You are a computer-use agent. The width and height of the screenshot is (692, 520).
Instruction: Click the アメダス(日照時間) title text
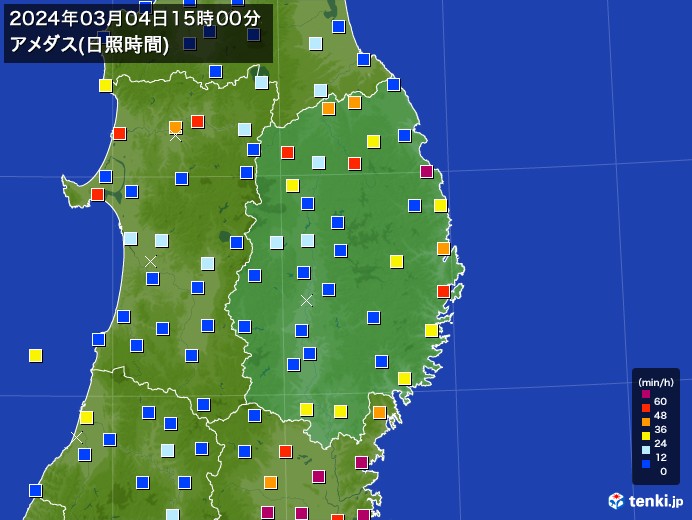tap(89, 45)
